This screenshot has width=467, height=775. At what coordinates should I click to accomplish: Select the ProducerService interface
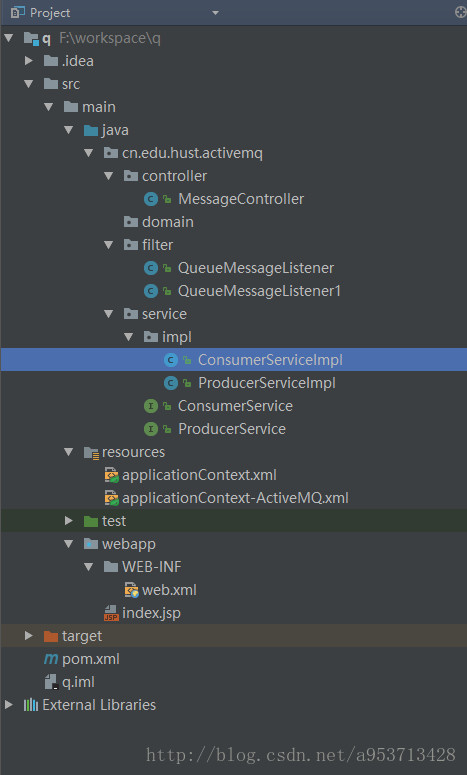[x=232, y=429]
